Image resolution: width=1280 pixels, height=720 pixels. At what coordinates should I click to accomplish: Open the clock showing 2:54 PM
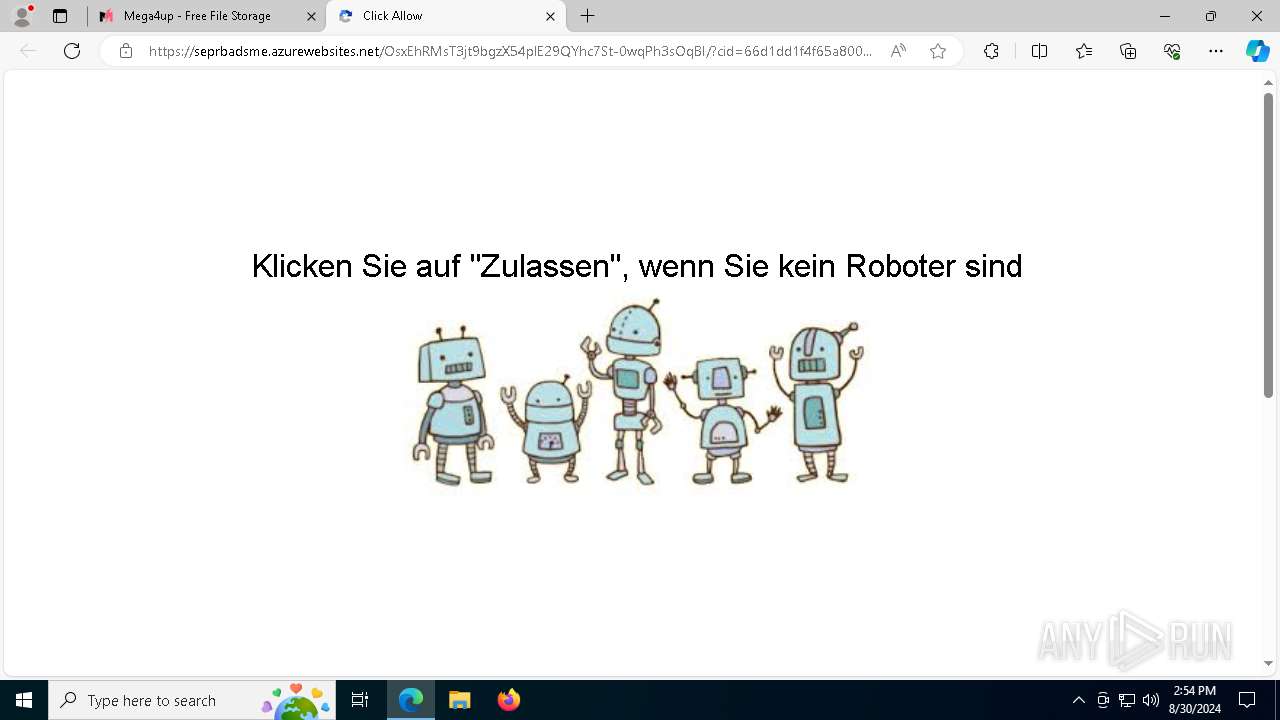1195,700
